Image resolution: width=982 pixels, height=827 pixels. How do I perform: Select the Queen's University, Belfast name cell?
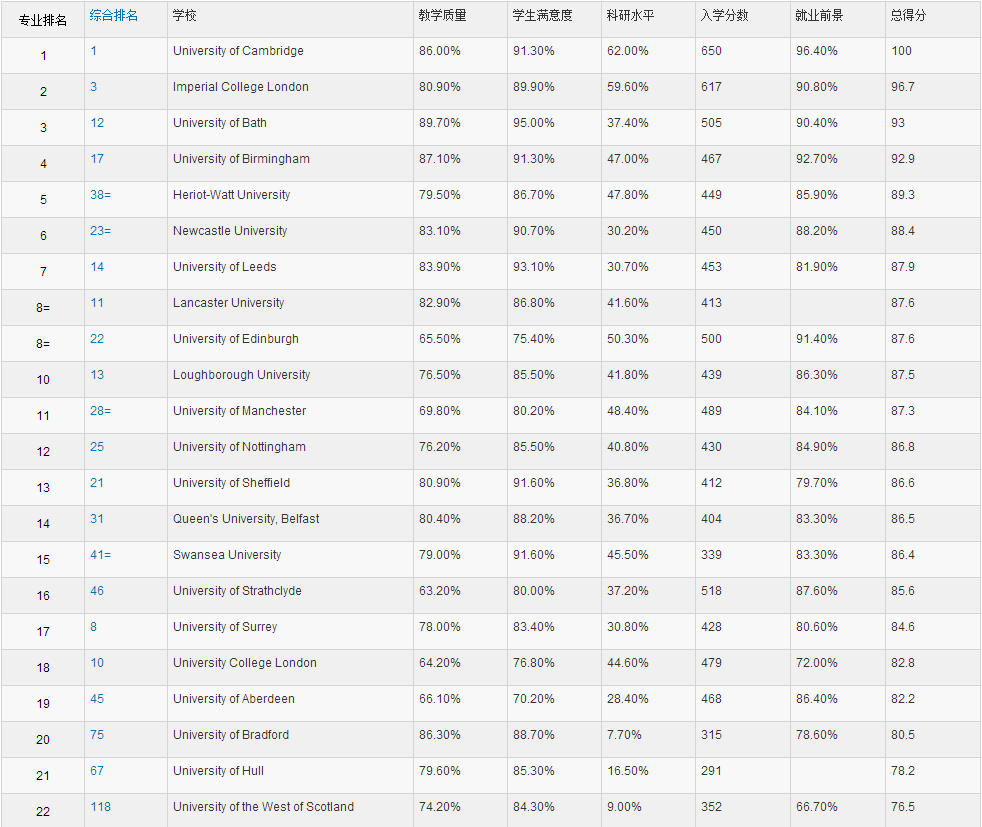click(246, 519)
